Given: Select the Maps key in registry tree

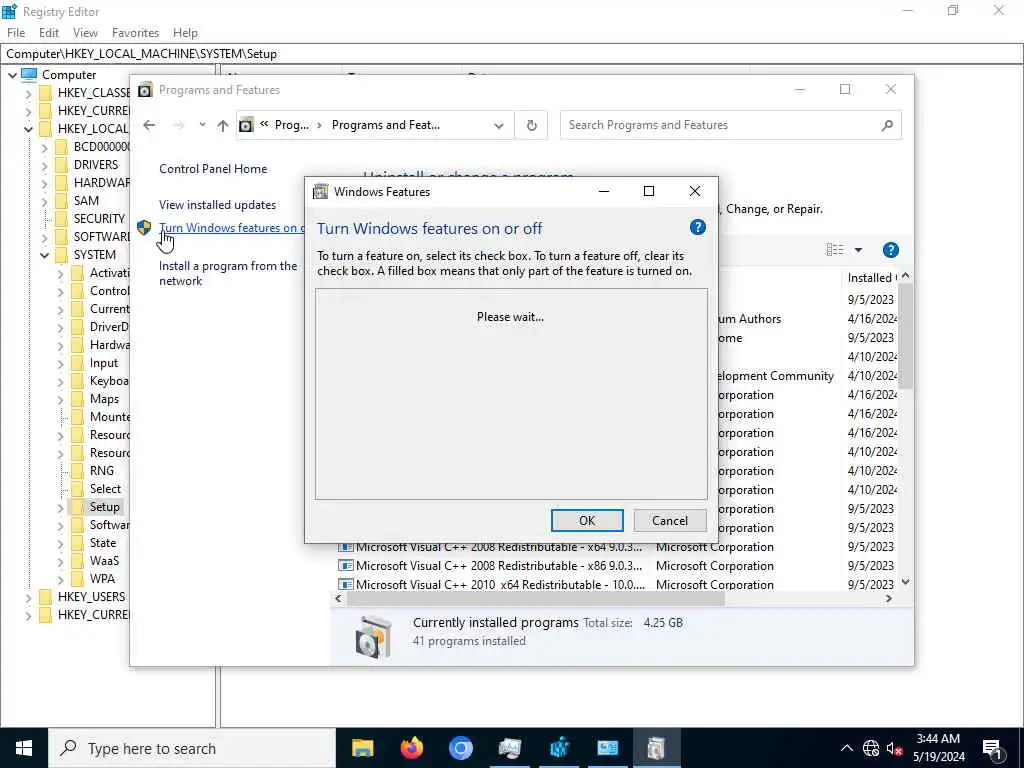Looking at the screenshot, I should 104,399.
